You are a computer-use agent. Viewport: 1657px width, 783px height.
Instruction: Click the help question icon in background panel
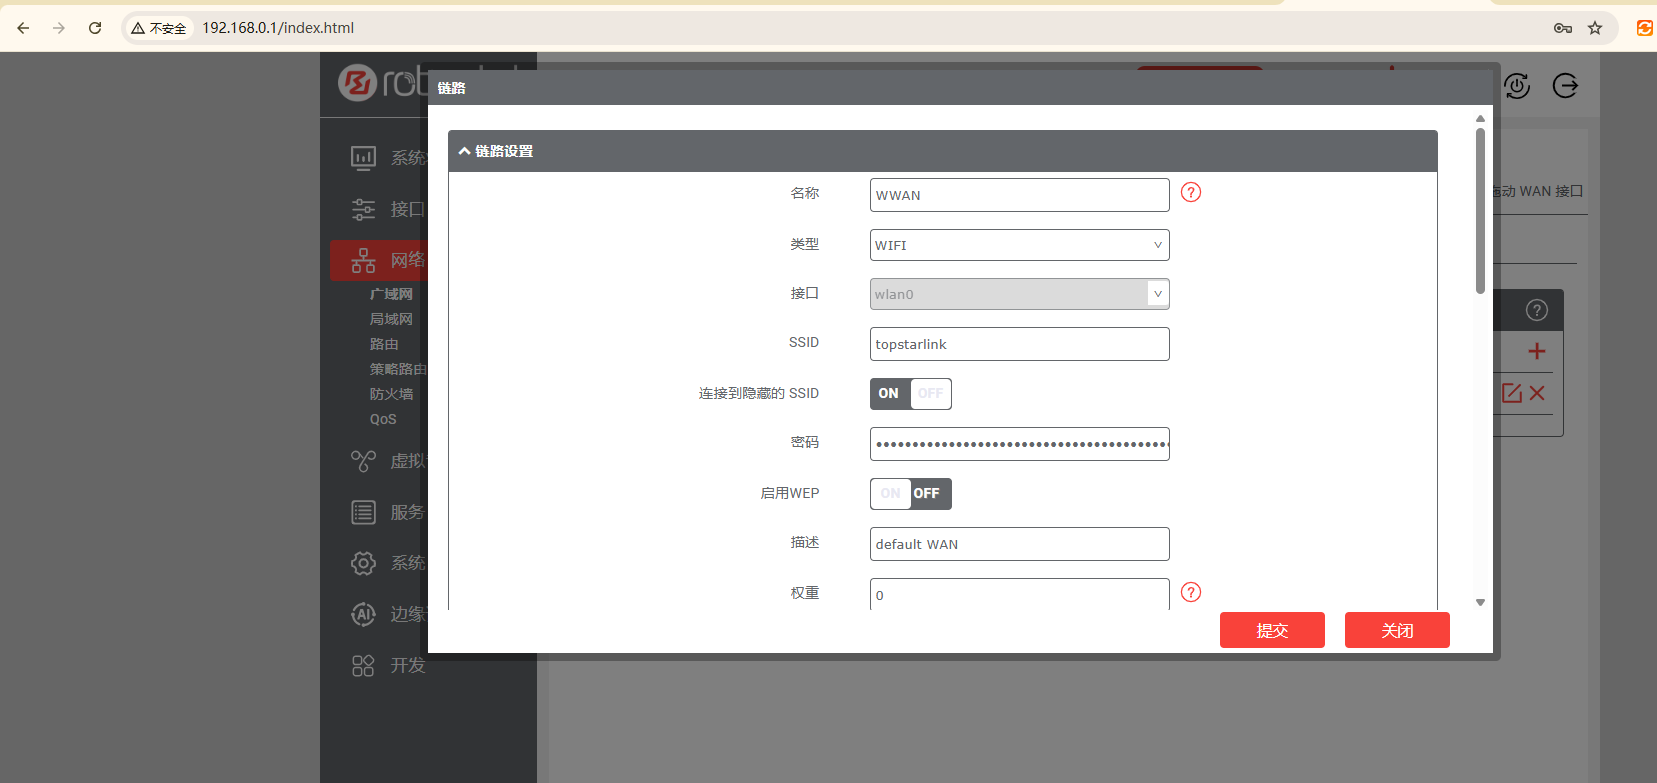tap(1537, 310)
